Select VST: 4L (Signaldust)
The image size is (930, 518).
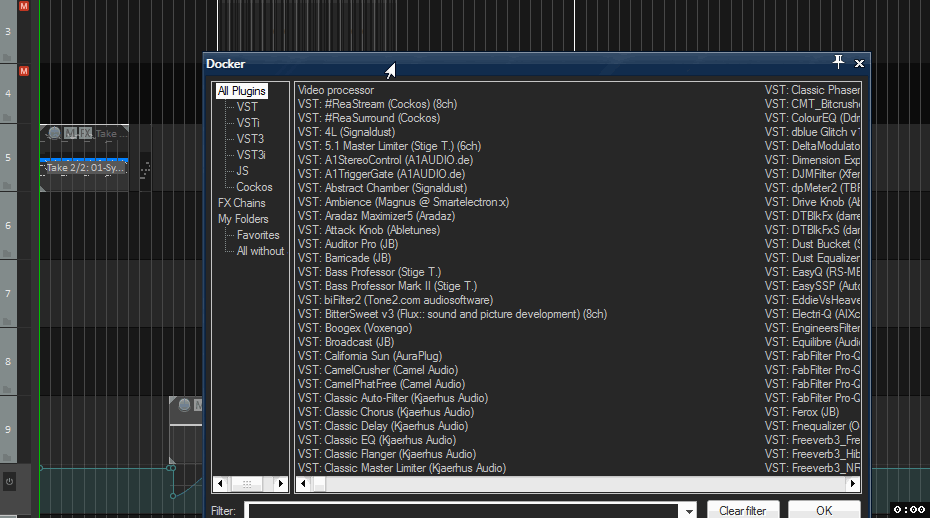[346, 132]
